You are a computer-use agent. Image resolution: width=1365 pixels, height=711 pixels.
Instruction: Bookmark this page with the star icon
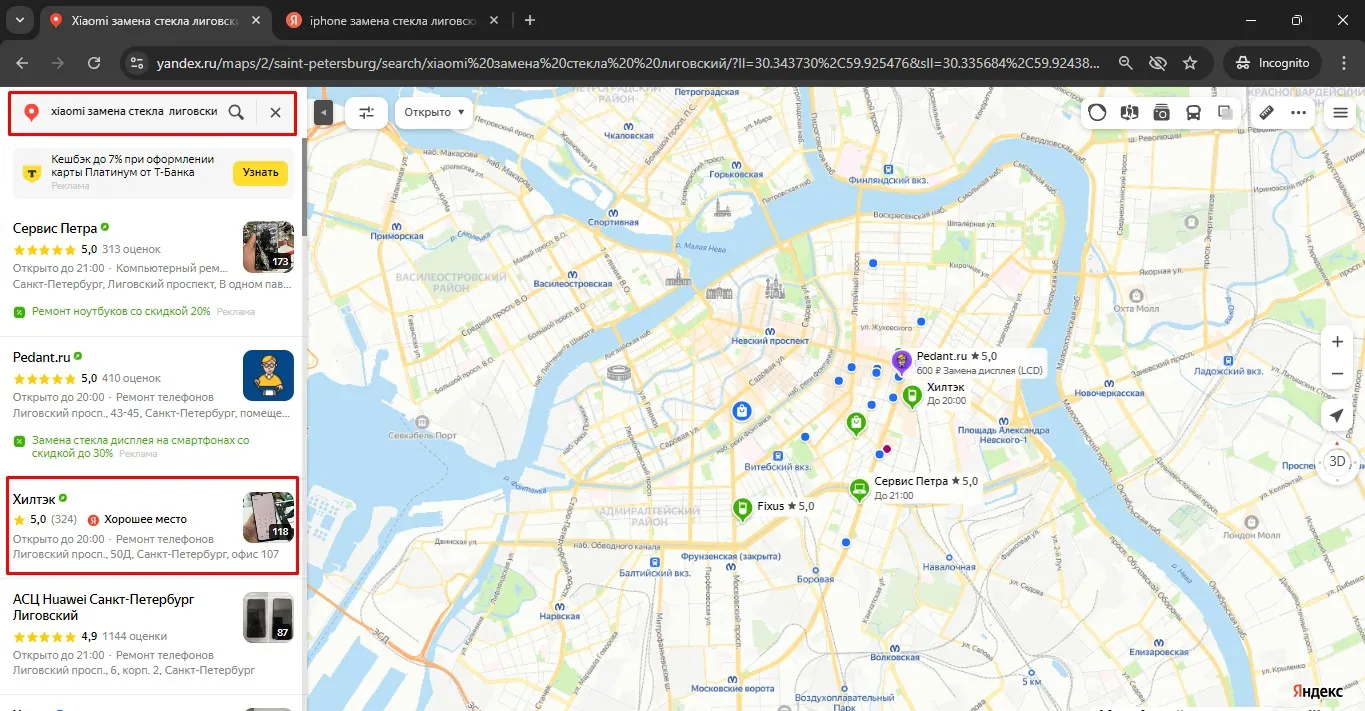click(x=1190, y=62)
